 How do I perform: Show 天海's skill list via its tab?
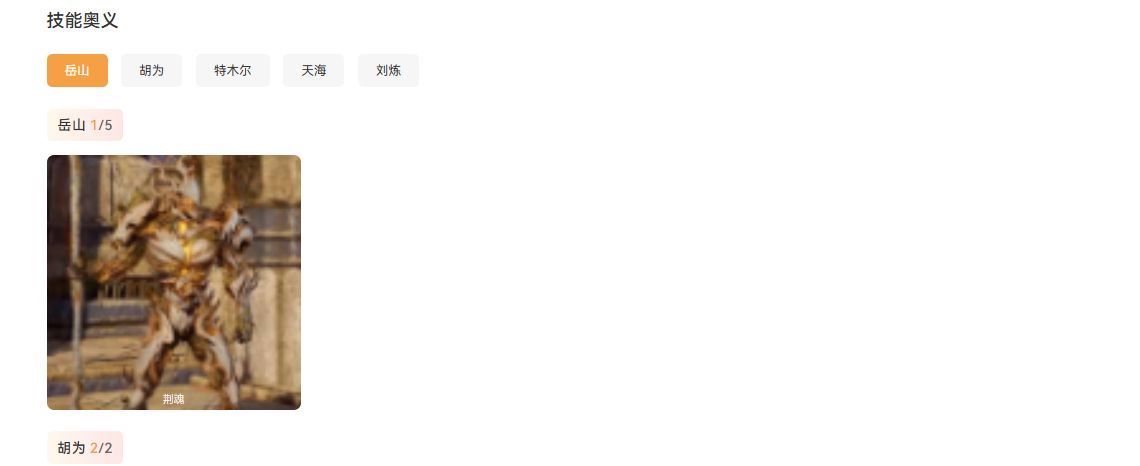(313, 71)
